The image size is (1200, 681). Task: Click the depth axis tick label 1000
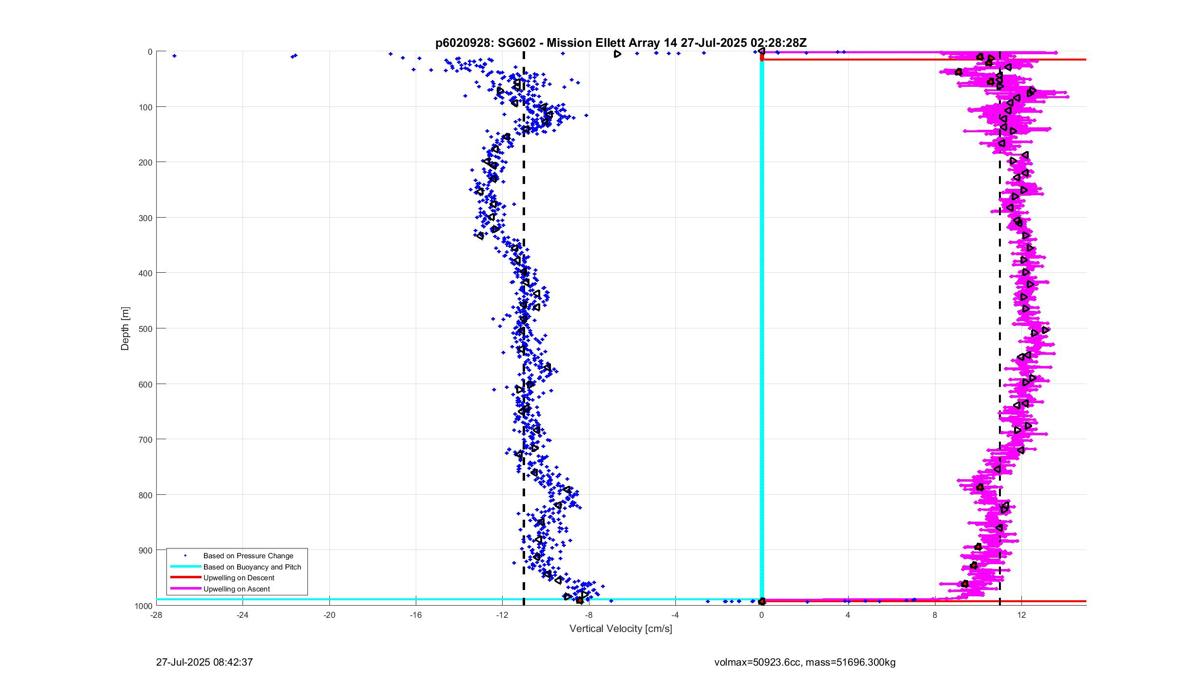pos(143,606)
